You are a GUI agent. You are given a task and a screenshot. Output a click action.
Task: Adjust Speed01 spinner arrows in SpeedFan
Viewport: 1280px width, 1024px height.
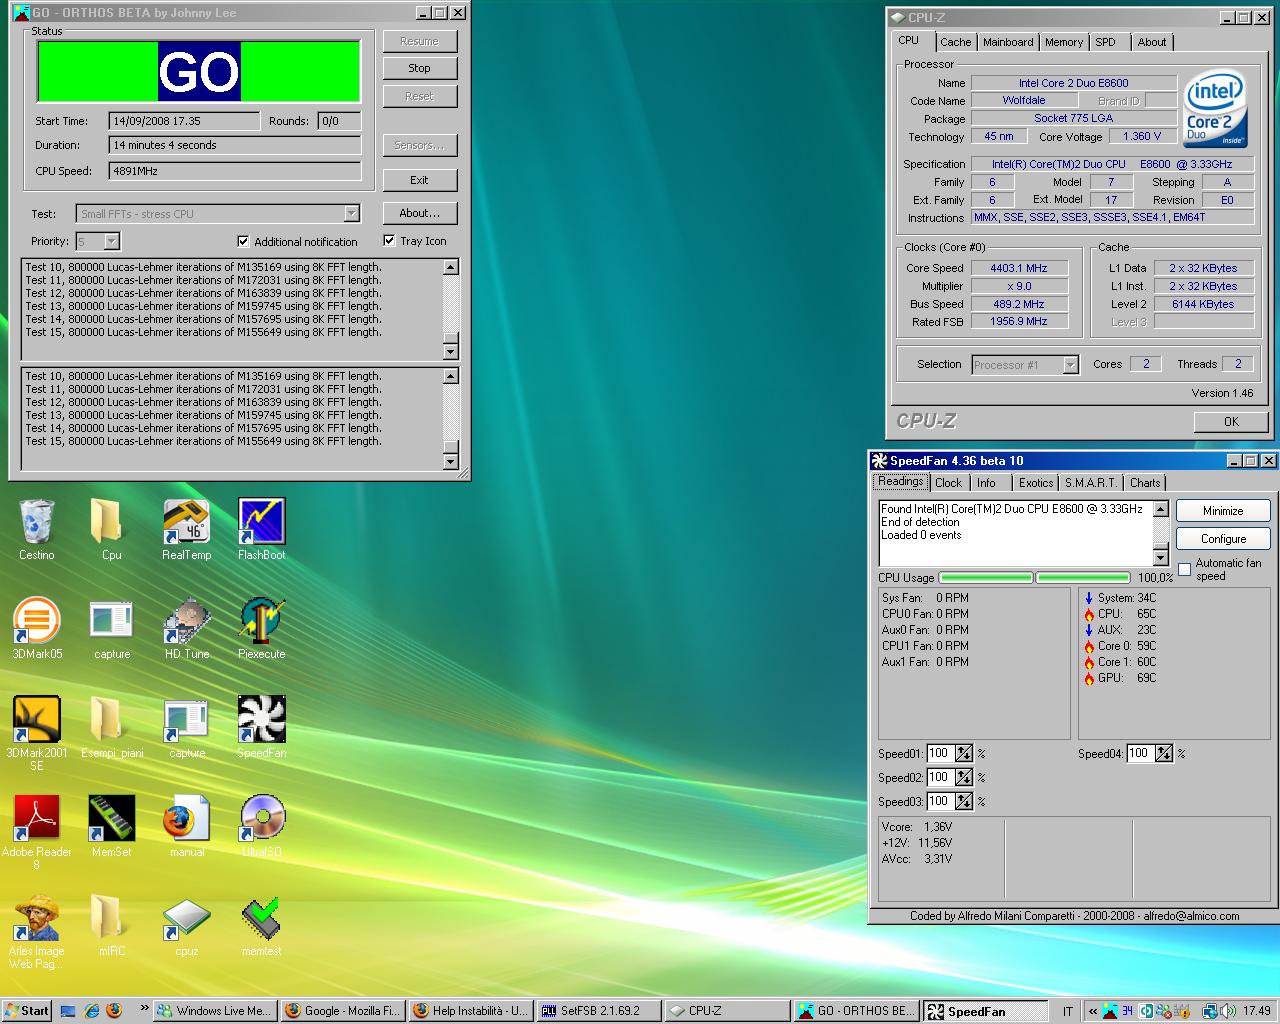point(964,753)
